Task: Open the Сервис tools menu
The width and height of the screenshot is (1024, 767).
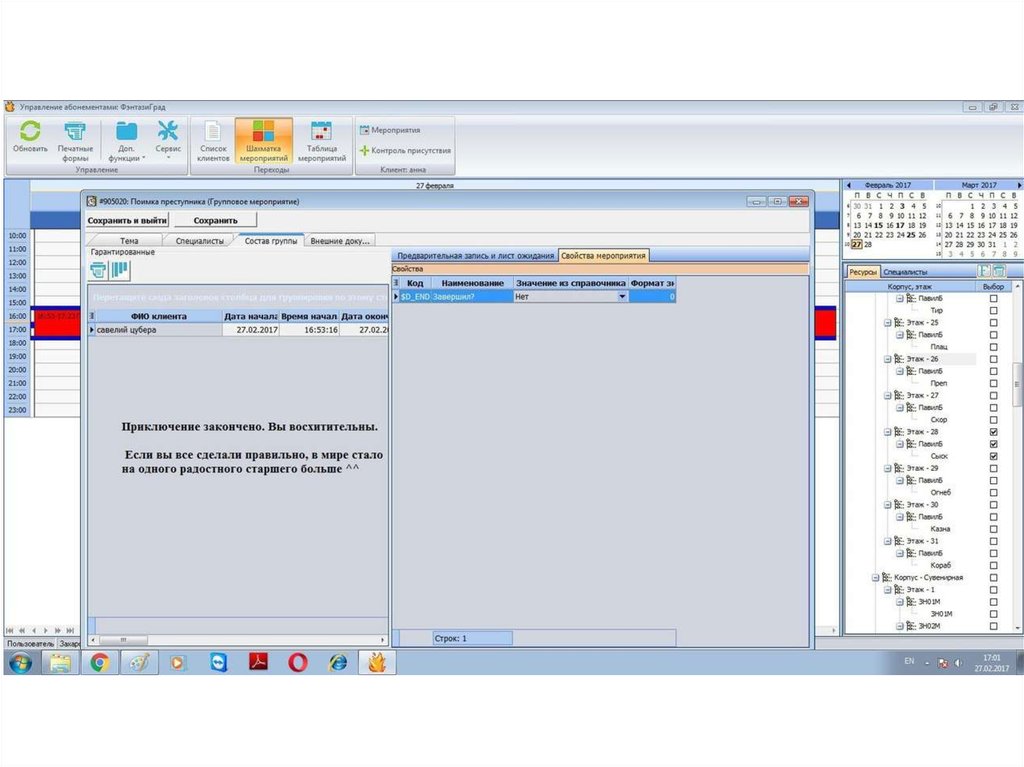Action: (168, 140)
